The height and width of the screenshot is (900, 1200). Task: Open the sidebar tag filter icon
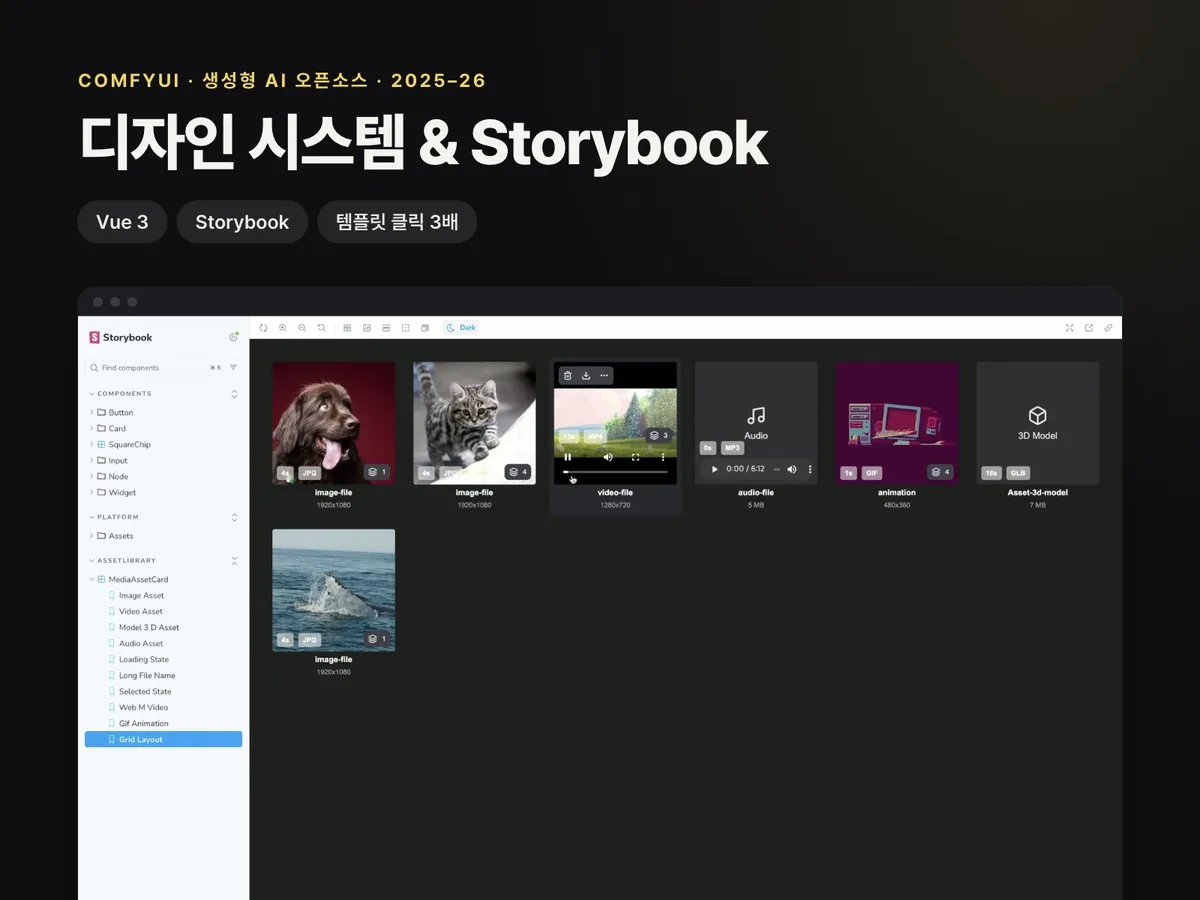pos(234,368)
